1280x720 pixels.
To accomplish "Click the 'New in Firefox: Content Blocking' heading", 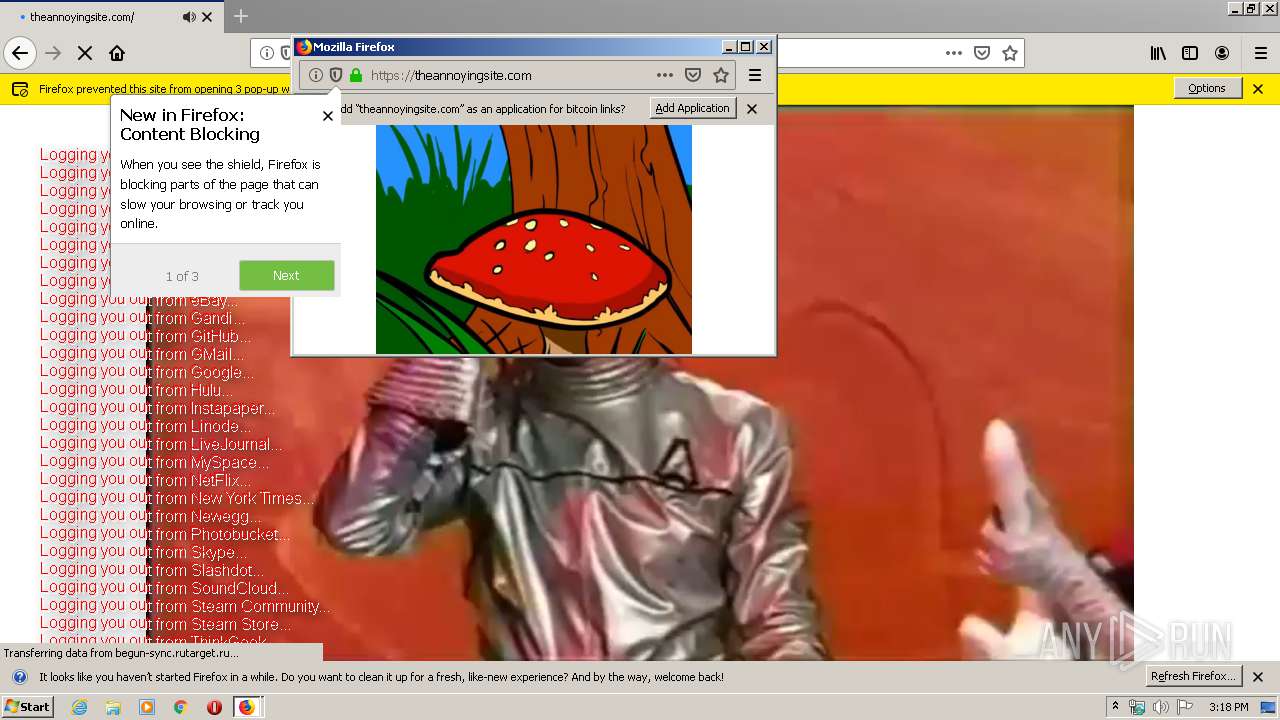I will [x=190, y=125].
